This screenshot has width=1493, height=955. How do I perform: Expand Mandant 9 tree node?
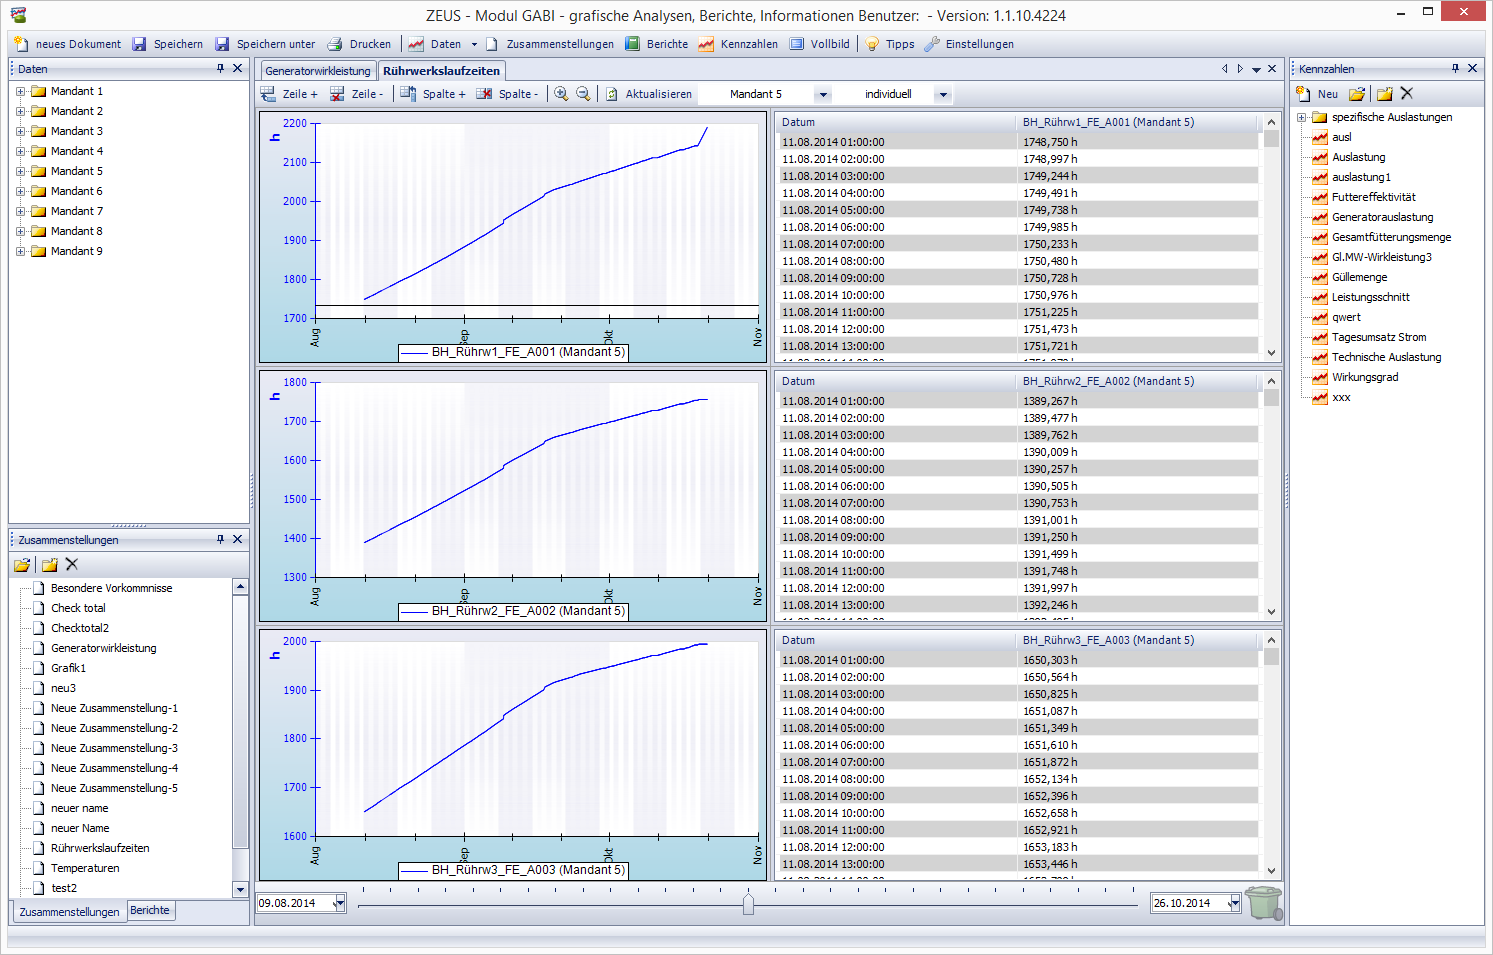pyautogui.click(x=20, y=251)
